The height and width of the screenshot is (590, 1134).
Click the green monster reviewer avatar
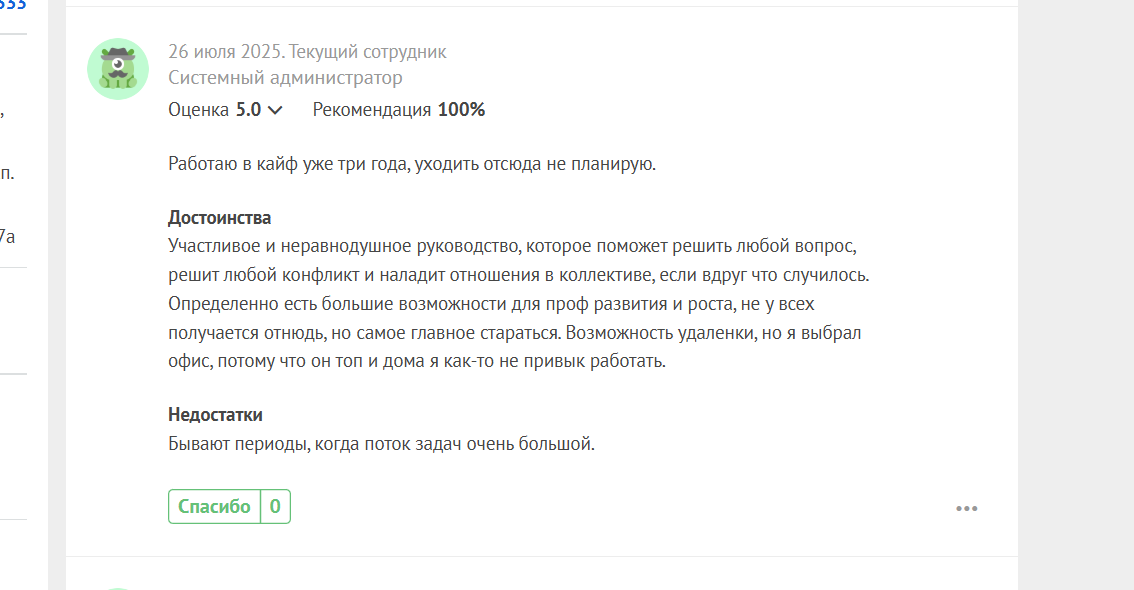tap(118, 69)
